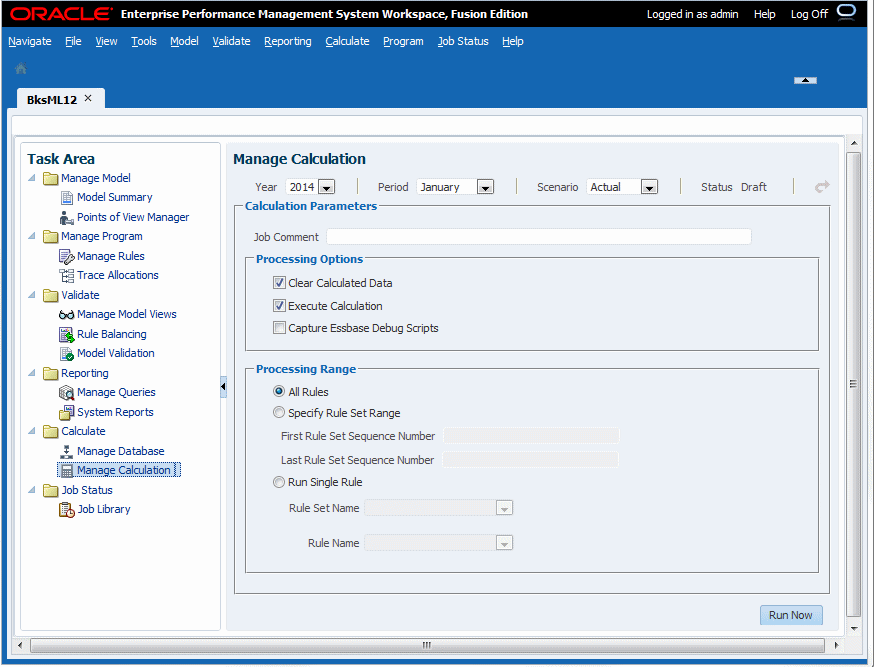Viewport: 874px width, 667px height.
Task: Open the Period dropdown arrow
Action: [485, 187]
